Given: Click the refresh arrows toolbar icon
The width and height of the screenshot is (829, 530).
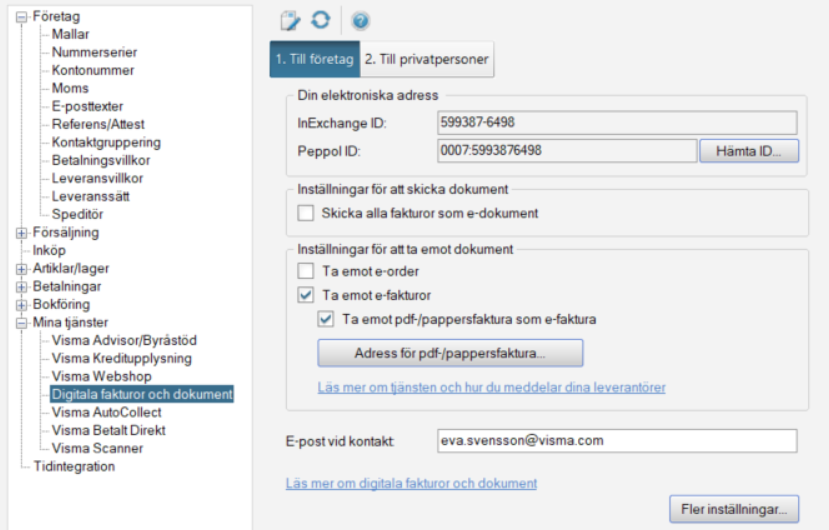Looking at the screenshot, I should pyautogui.click(x=321, y=20).
